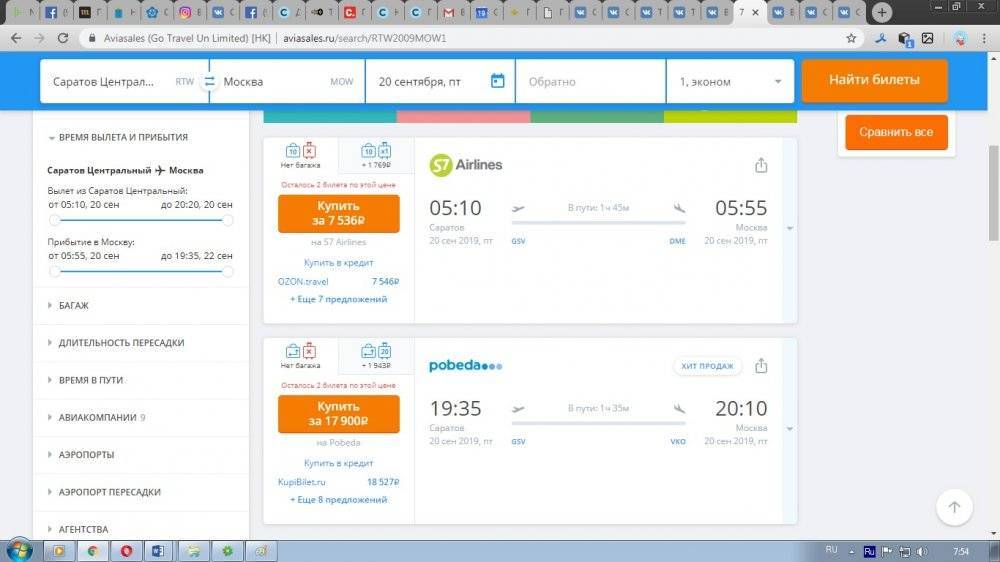Click departure time slider right handle
Viewport: 1000px width, 562px height.
[x=227, y=220]
